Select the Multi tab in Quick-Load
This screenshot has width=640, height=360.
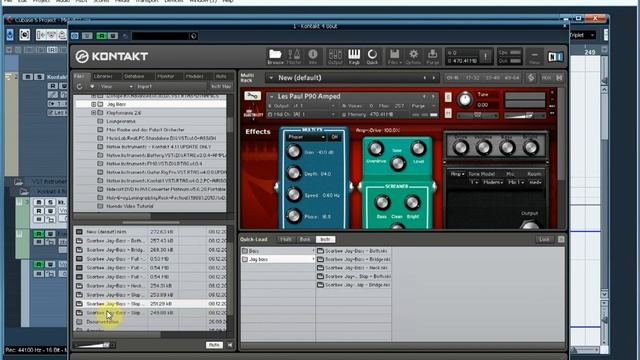286,239
